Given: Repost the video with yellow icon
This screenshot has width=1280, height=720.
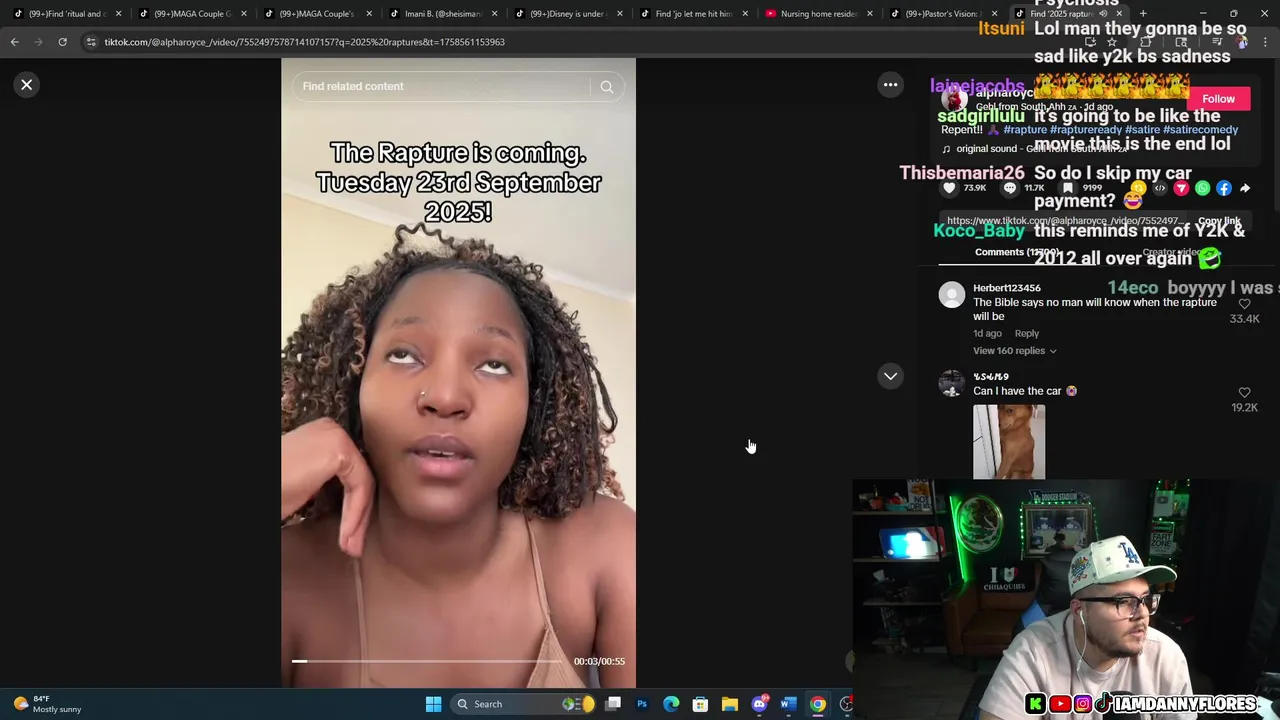Looking at the screenshot, I should tap(1138, 188).
